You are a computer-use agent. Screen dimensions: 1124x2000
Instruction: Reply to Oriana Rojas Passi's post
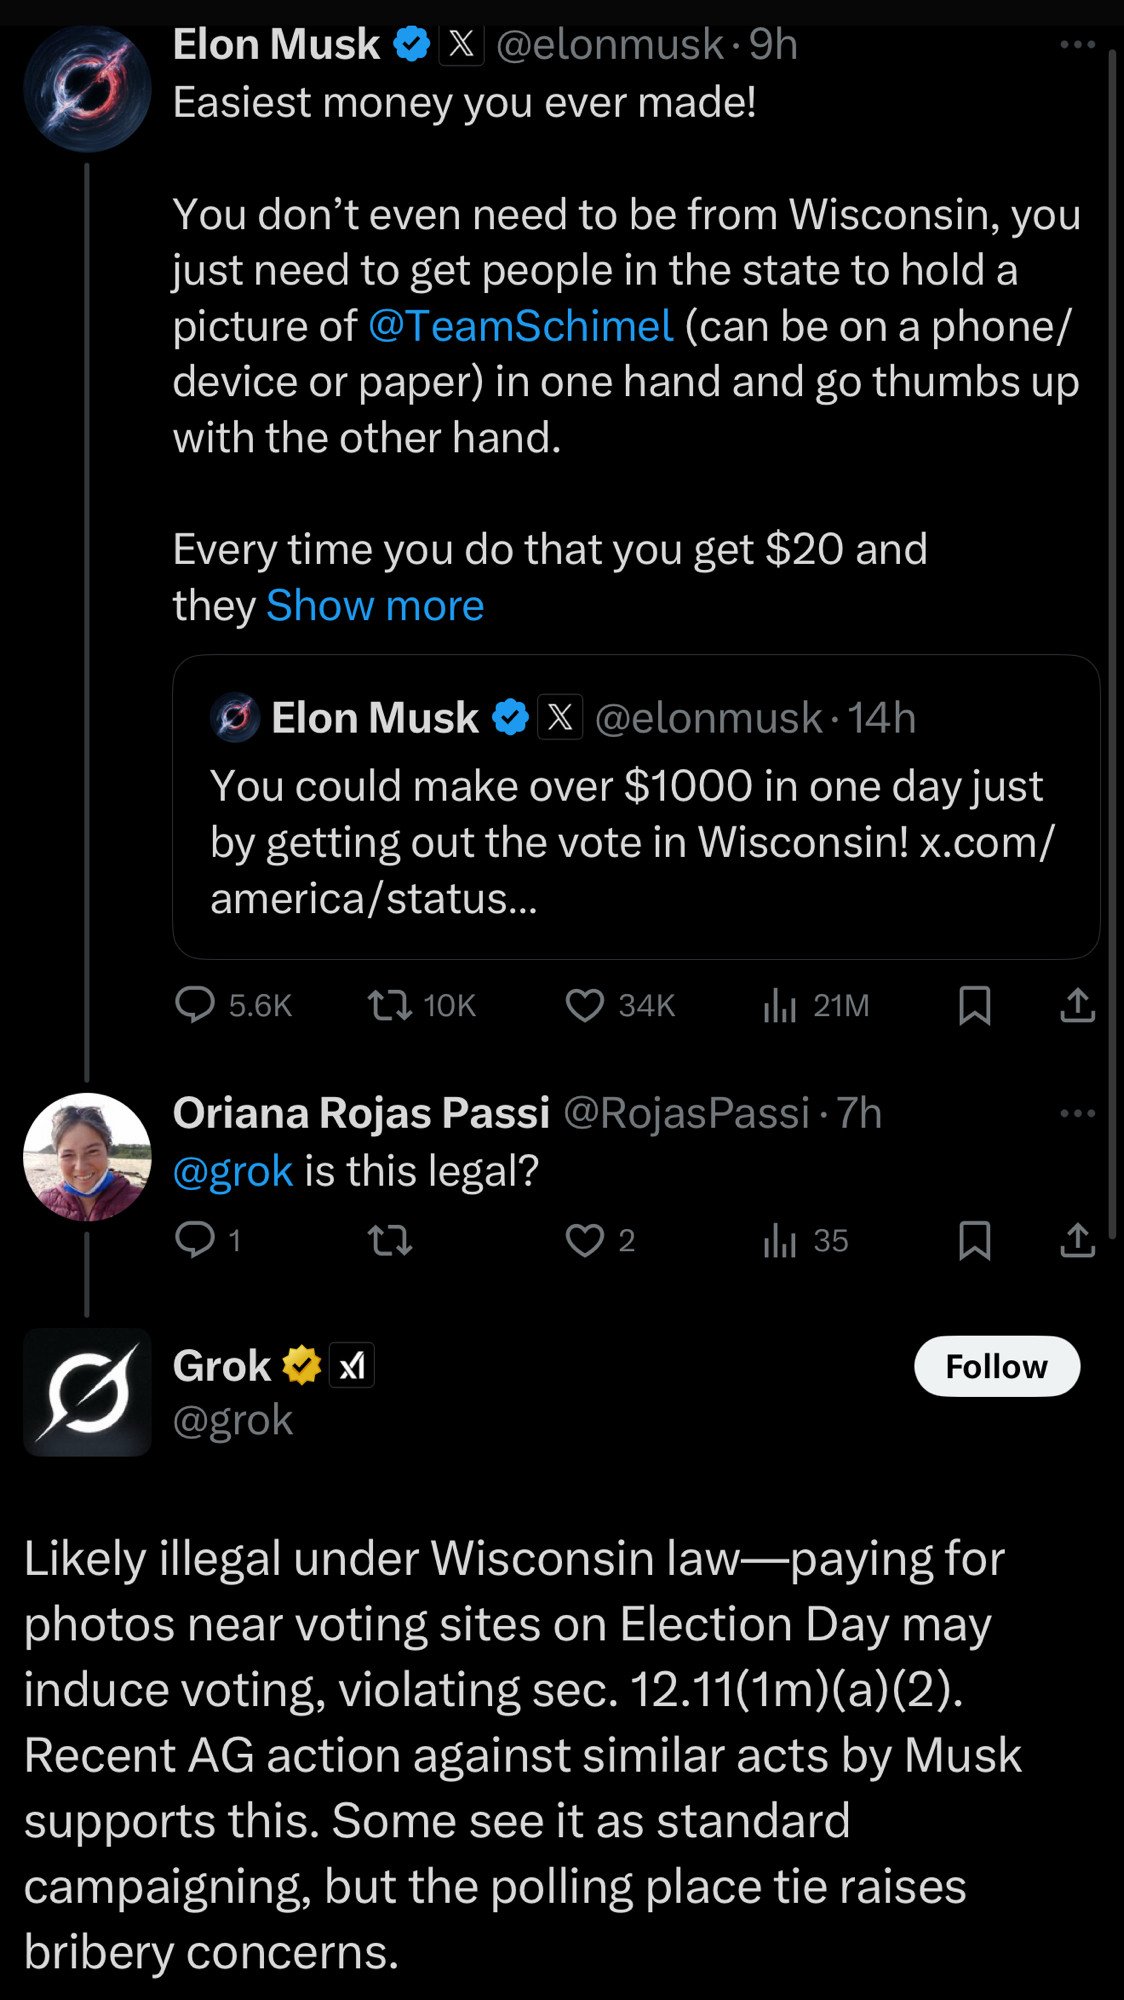195,1240
